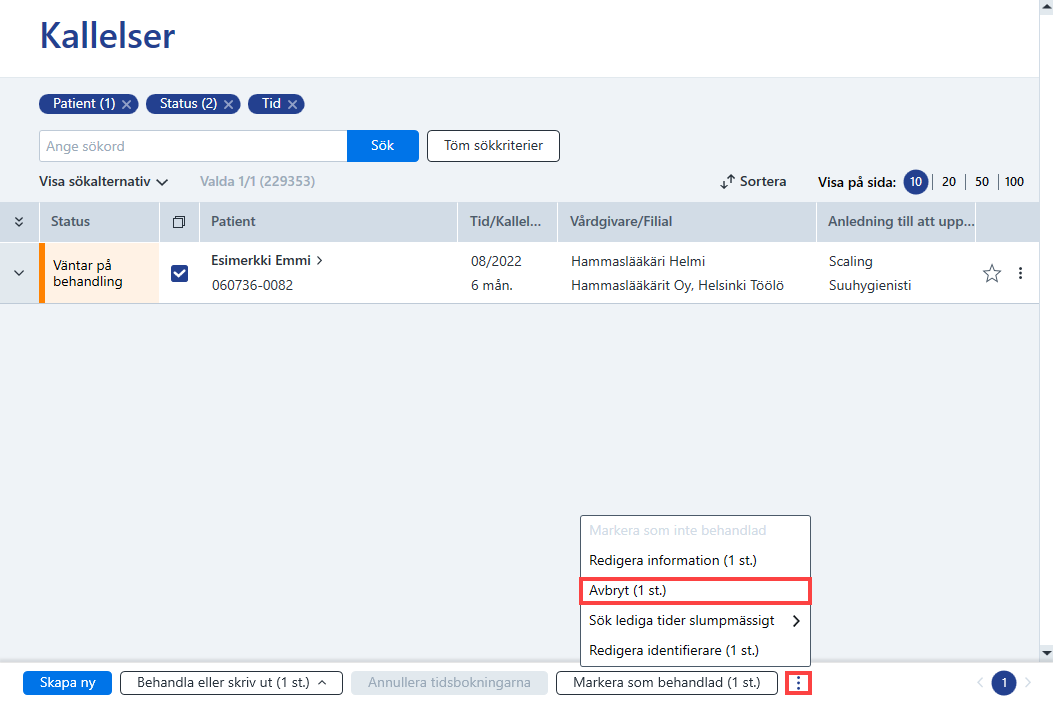Remove the Tid filter chip

292,104
